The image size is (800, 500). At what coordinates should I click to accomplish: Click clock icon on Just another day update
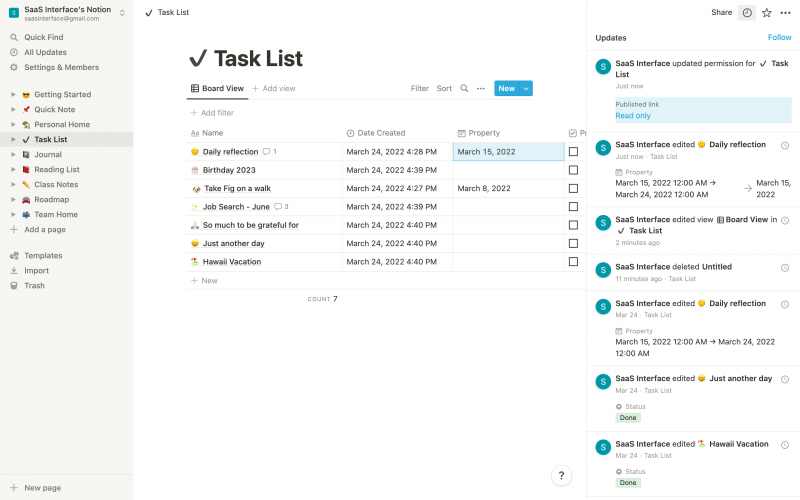(x=785, y=379)
